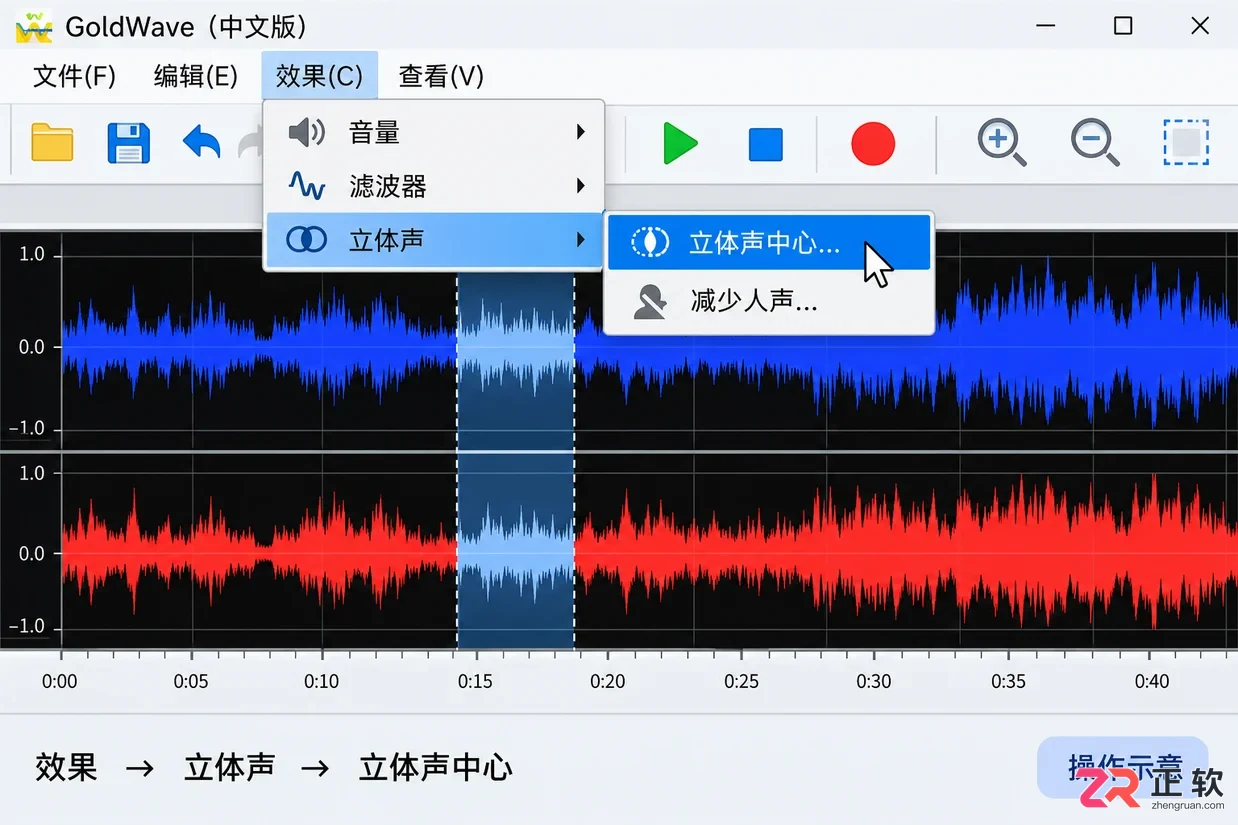
Task: Select the 立体声 menu entry
Action: click(x=434, y=239)
